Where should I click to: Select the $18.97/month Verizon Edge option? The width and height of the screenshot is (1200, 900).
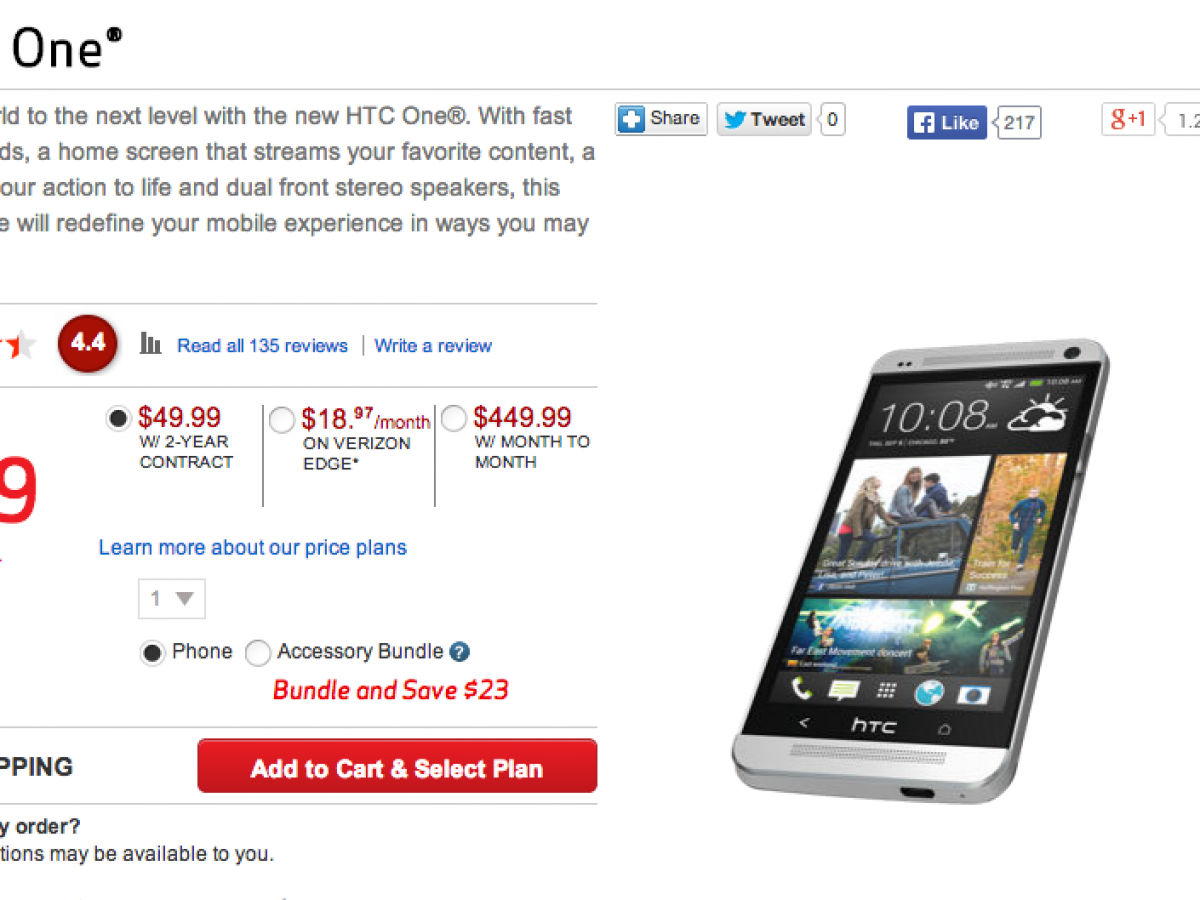click(282, 420)
